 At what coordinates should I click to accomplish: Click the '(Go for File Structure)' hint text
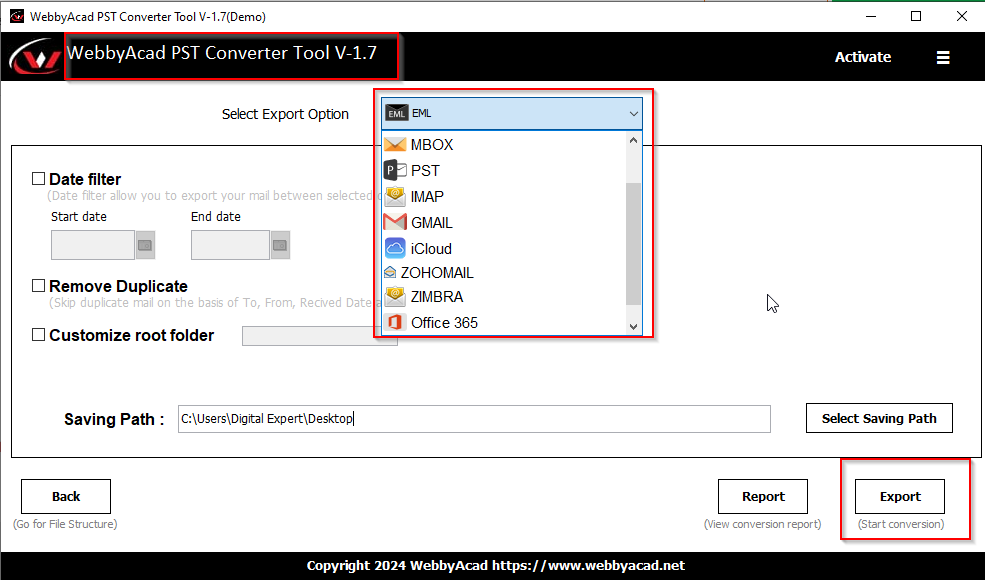point(65,524)
